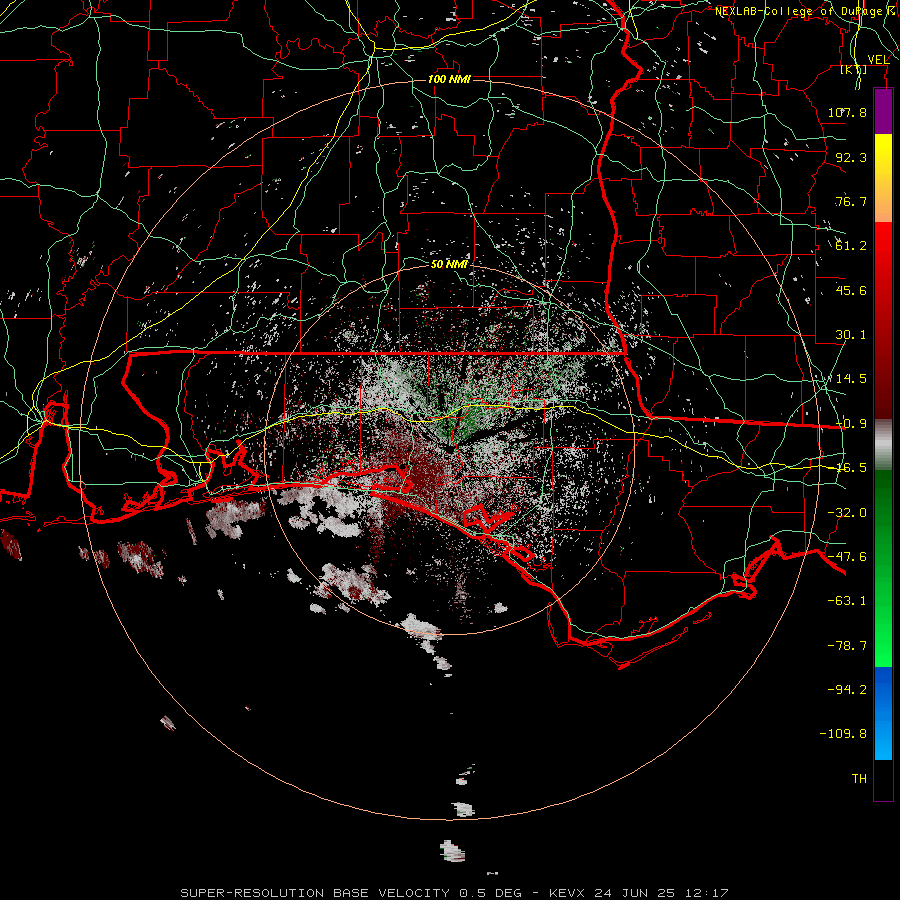The image size is (900, 900).
Task: Click the 14.5 legend value
Action: tap(851, 379)
